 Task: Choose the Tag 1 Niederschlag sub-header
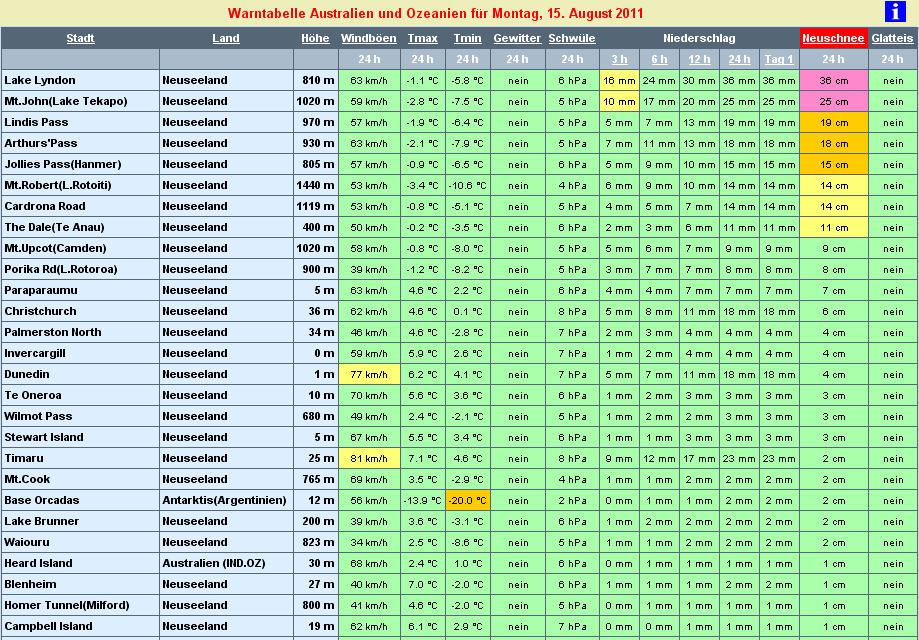(x=779, y=59)
